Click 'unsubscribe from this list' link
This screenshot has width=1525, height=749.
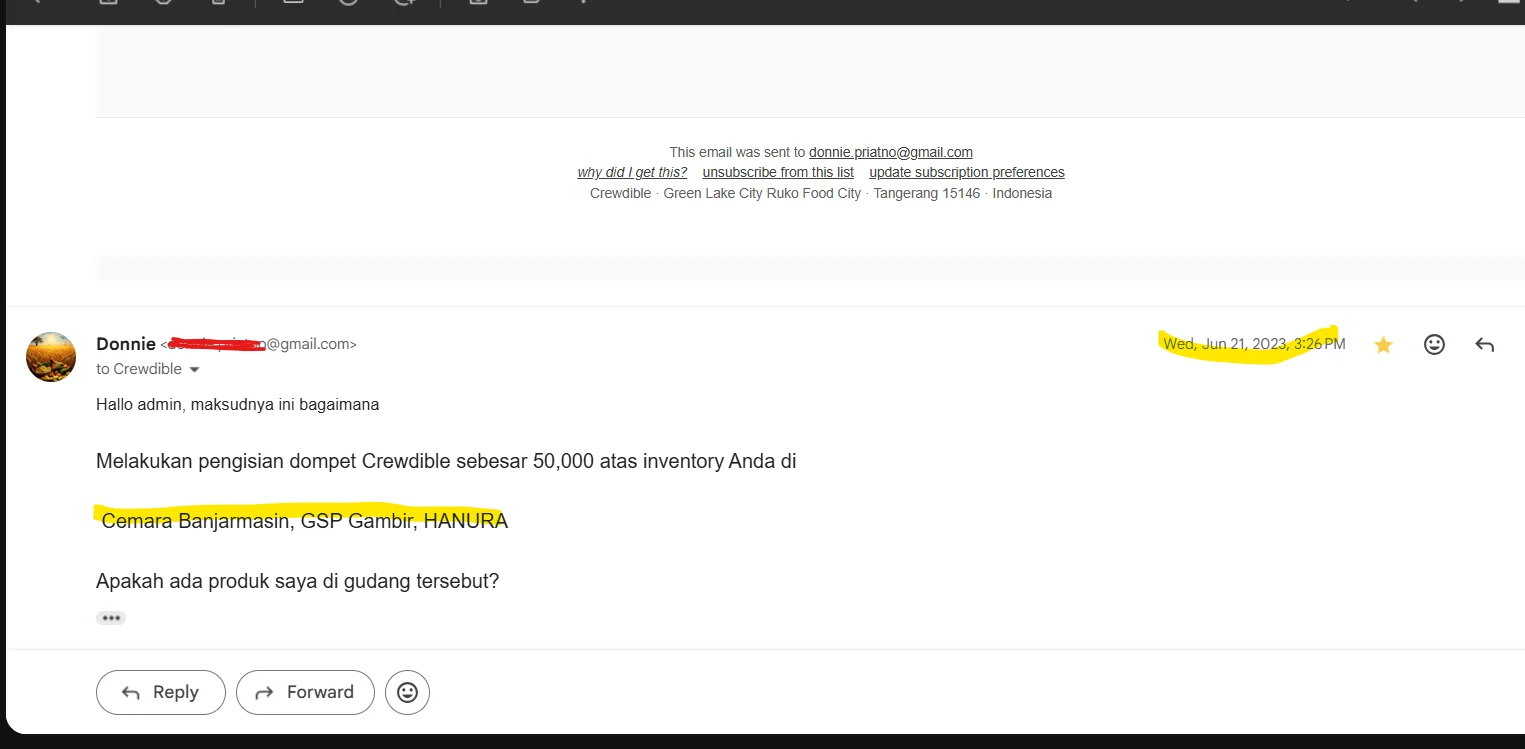[778, 172]
